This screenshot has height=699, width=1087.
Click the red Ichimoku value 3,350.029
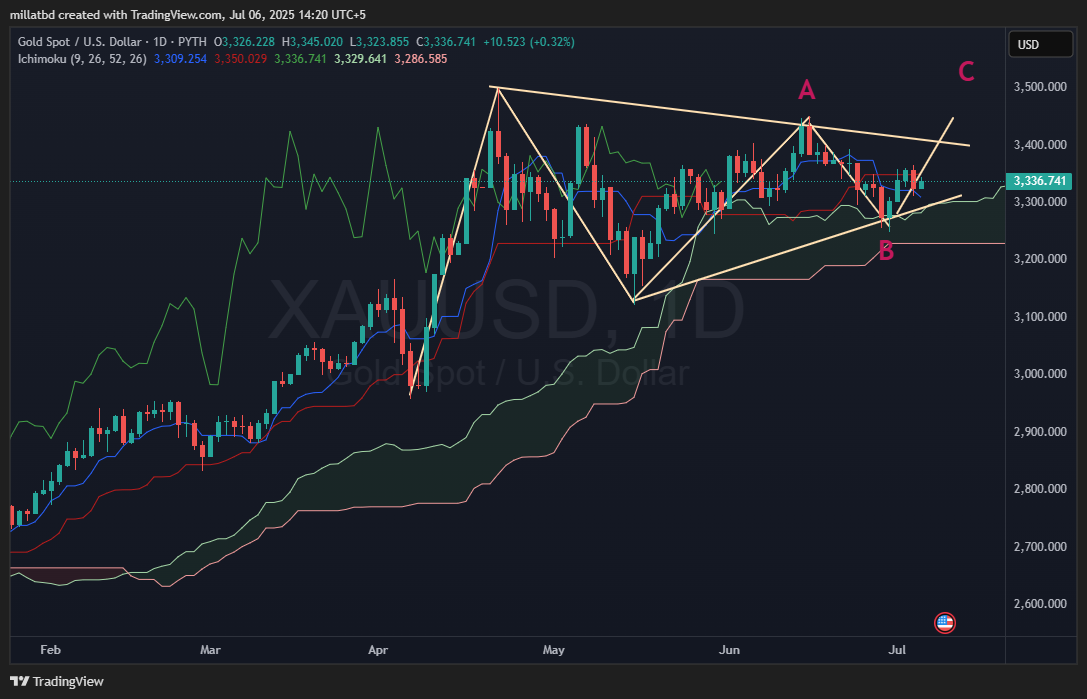click(x=241, y=59)
